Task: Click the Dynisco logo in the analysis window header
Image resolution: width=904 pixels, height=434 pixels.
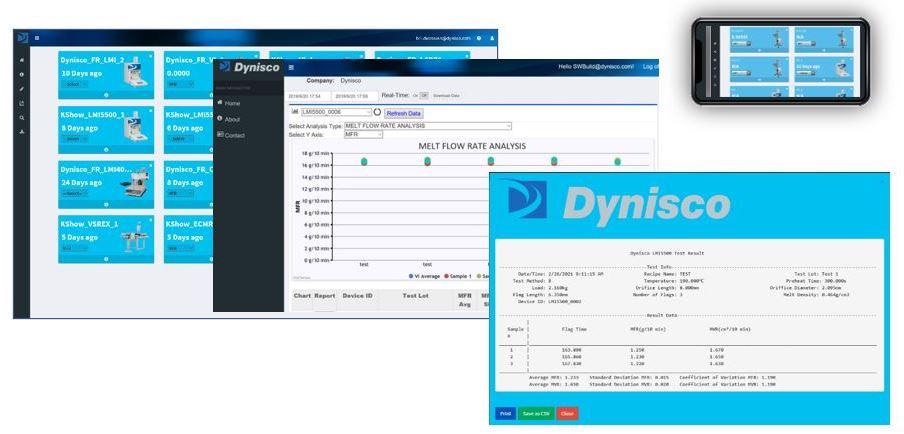Action: click(249, 67)
